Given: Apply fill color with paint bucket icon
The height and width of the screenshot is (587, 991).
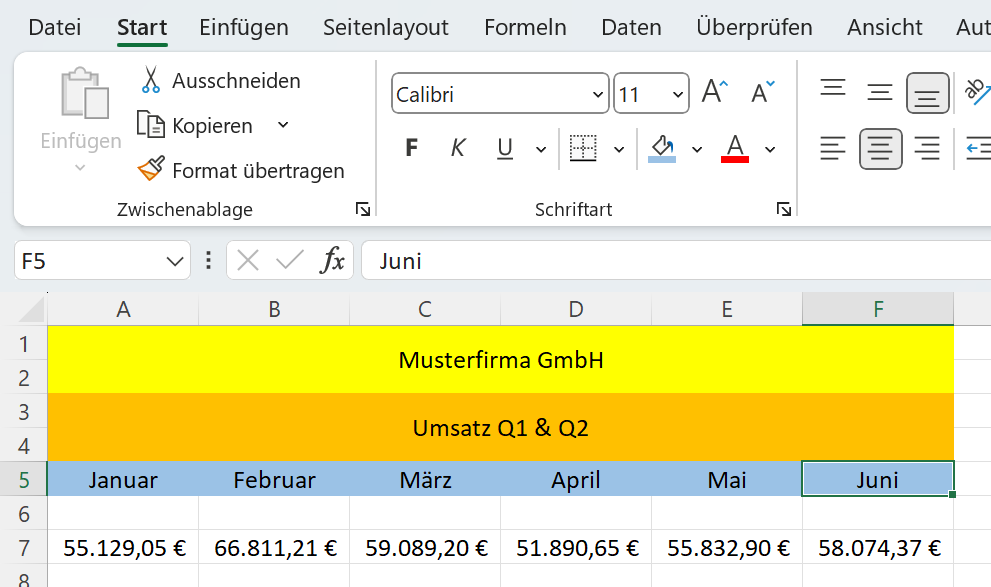Looking at the screenshot, I should pos(662,149).
